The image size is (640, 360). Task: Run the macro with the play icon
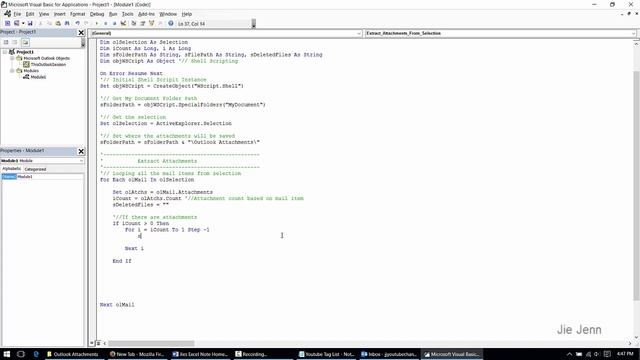pos(97,24)
